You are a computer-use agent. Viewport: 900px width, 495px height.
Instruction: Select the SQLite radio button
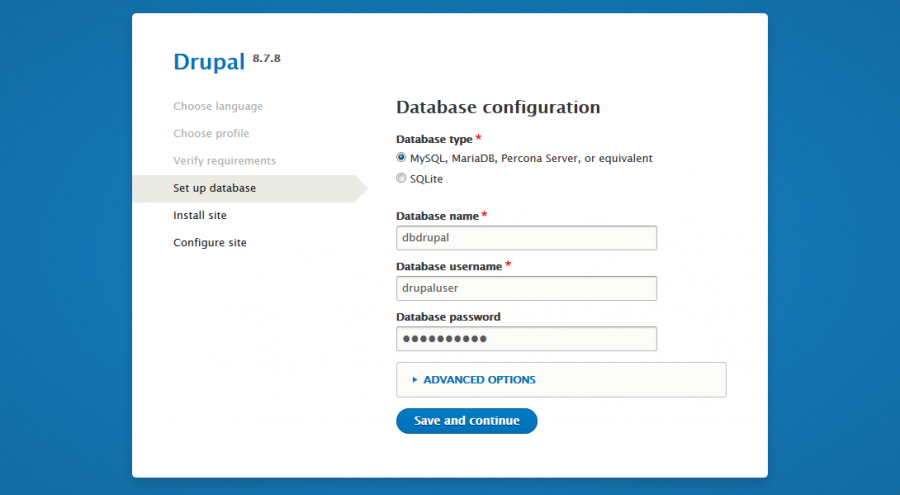pyautogui.click(x=401, y=178)
